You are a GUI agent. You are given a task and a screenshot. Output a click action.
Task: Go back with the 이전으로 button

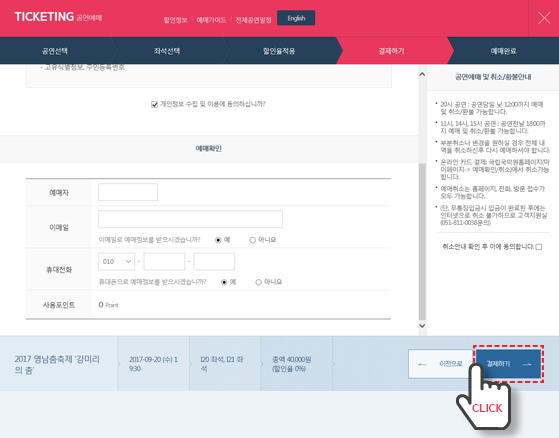tap(441, 364)
